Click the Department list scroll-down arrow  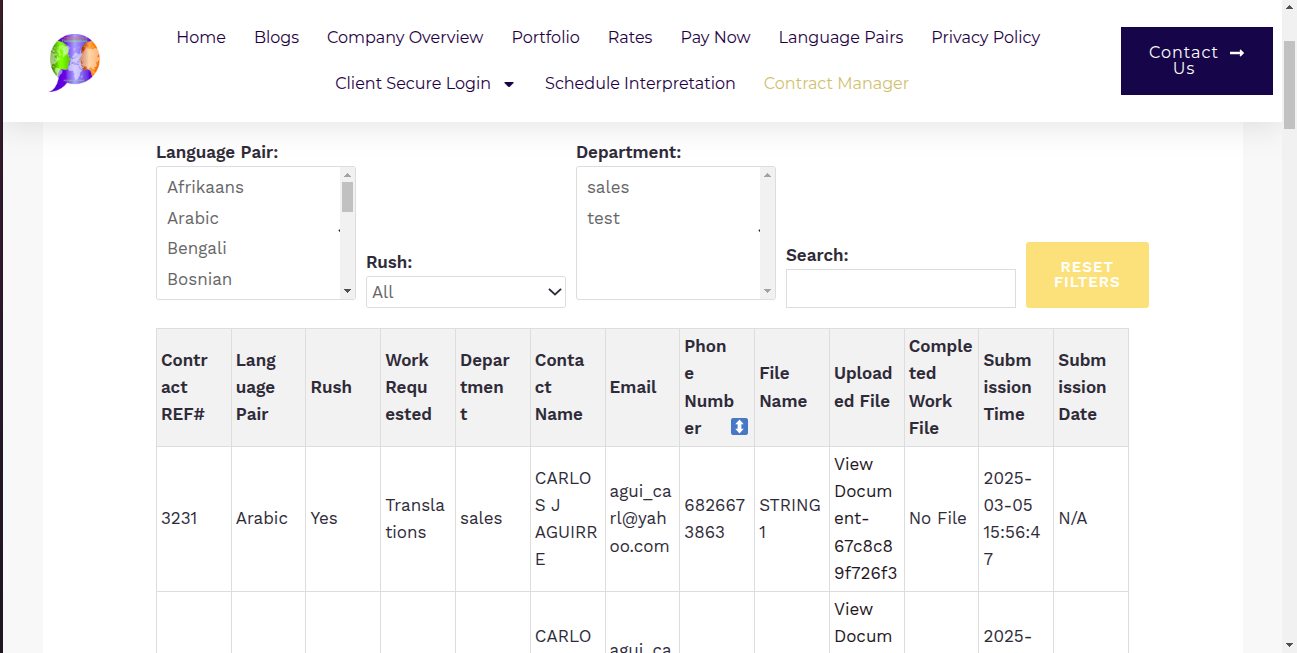tap(768, 291)
